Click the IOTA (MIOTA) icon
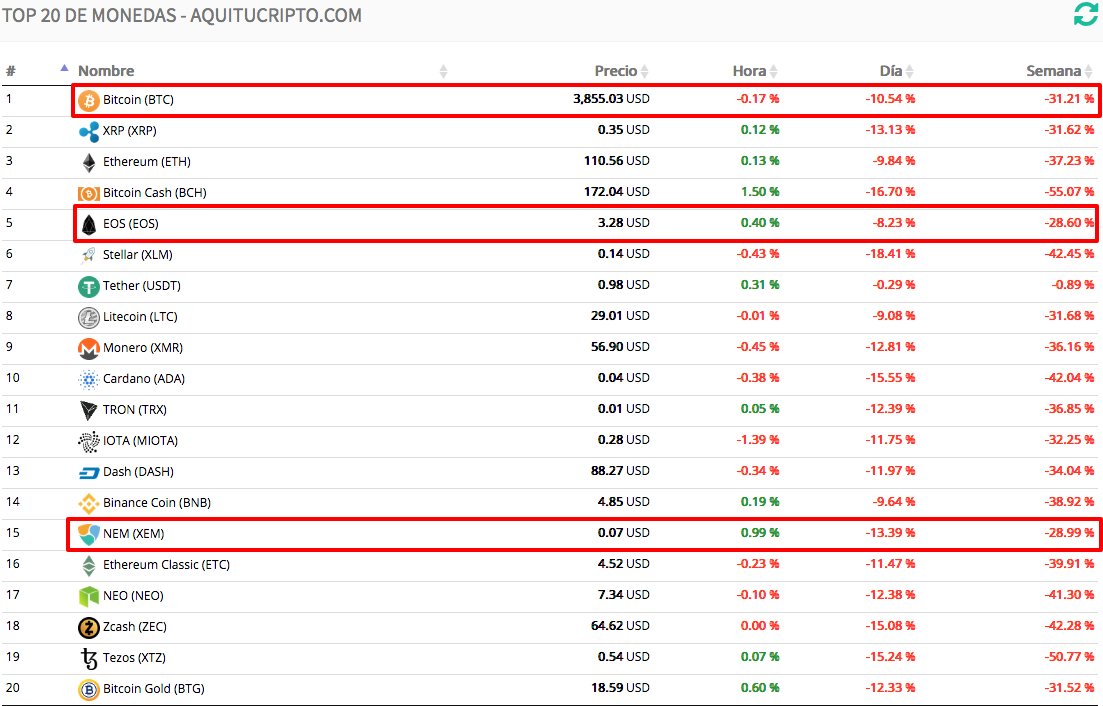This screenshot has height=706, width=1103. click(89, 442)
